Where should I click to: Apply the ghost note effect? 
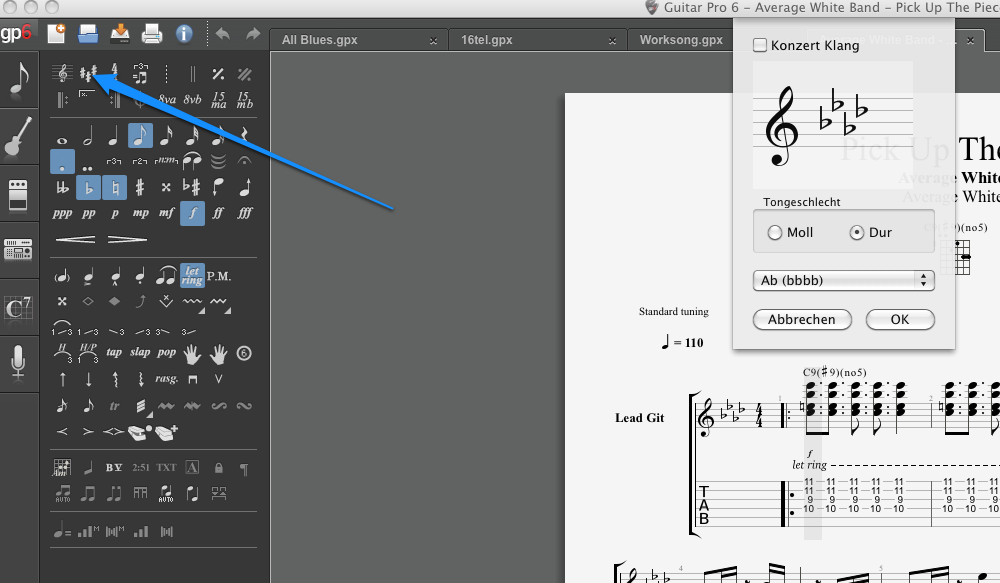[x=62, y=276]
